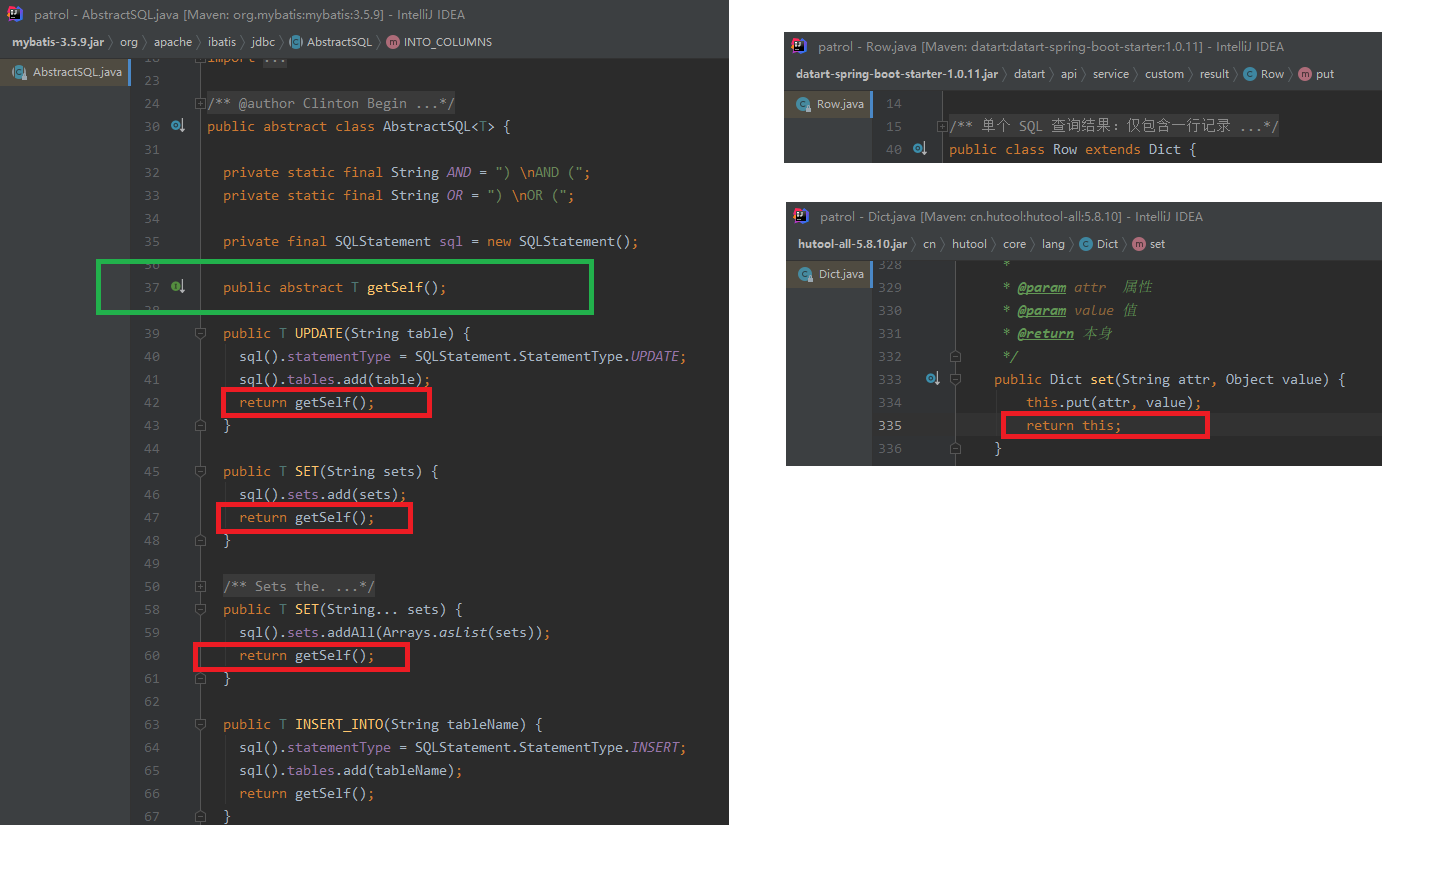Click 'return getSelf();' on line 47
The width and height of the screenshot is (1444, 876).
307,517
